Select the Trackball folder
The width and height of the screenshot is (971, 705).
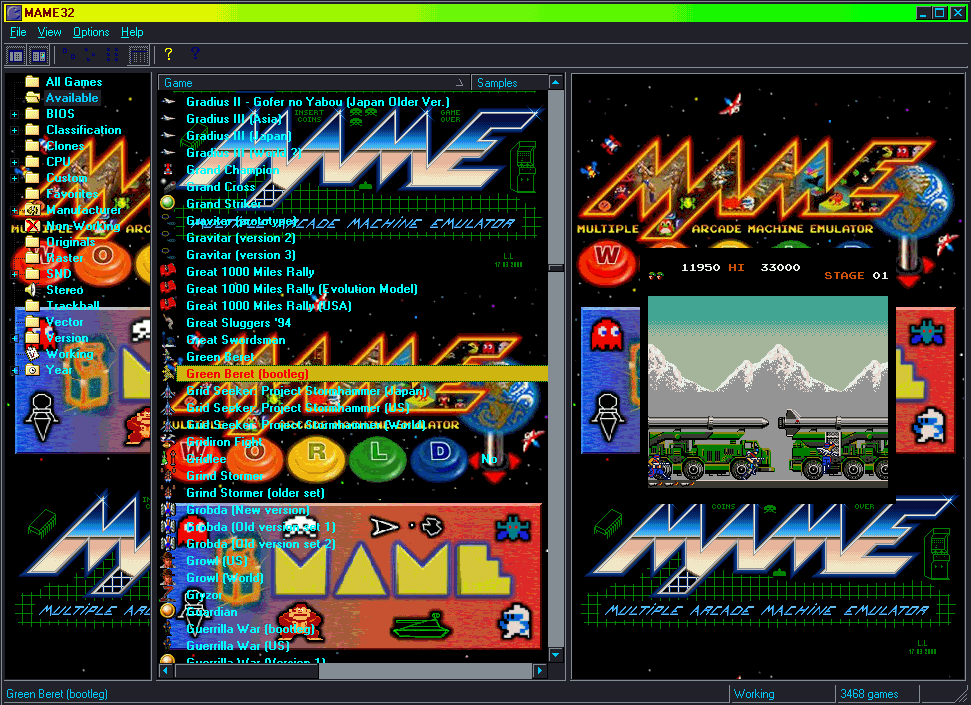(x=72, y=306)
